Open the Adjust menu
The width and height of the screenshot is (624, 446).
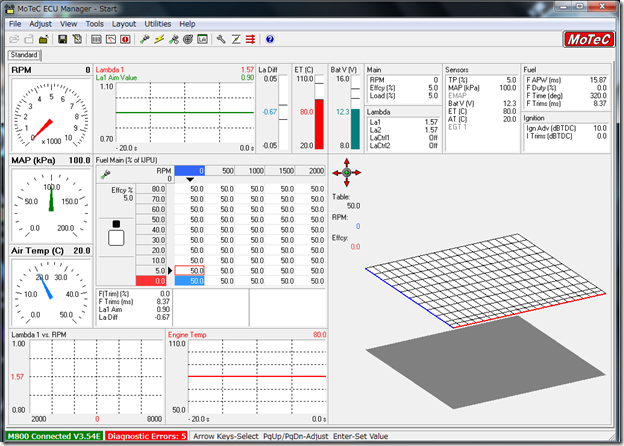pyautogui.click(x=41, y=24)
